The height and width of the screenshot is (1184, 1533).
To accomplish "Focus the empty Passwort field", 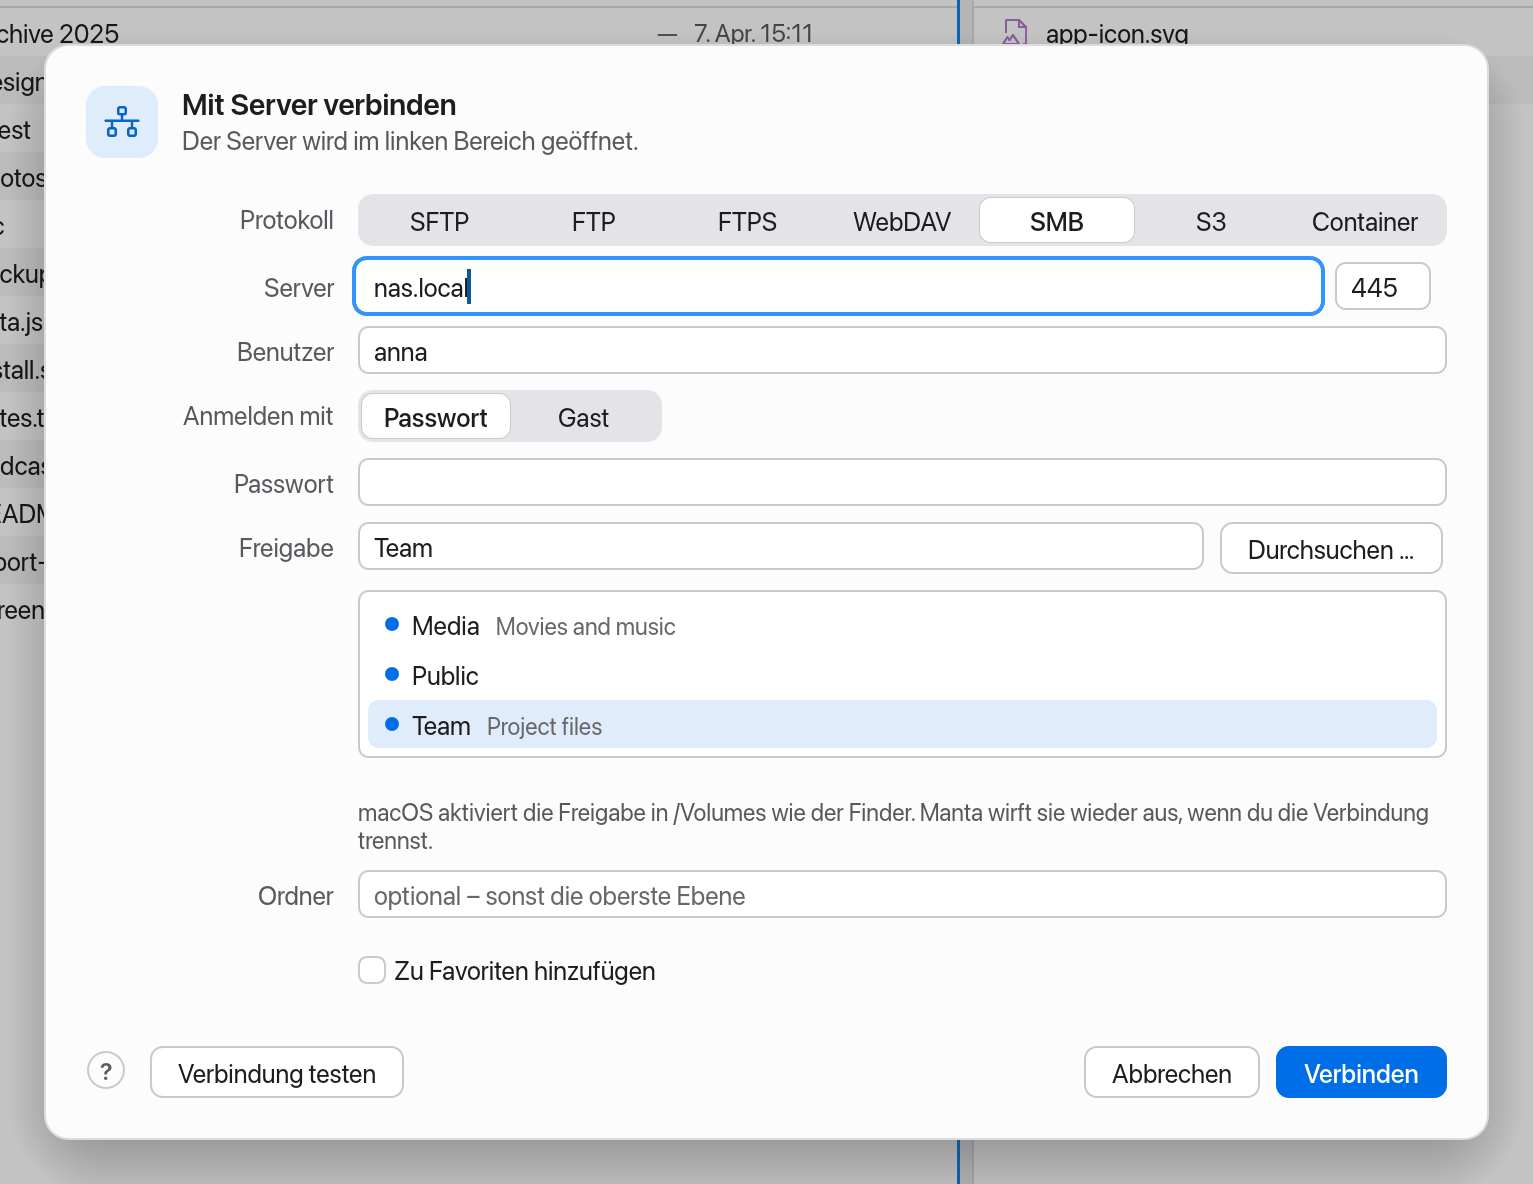I will tap(902, 483).
